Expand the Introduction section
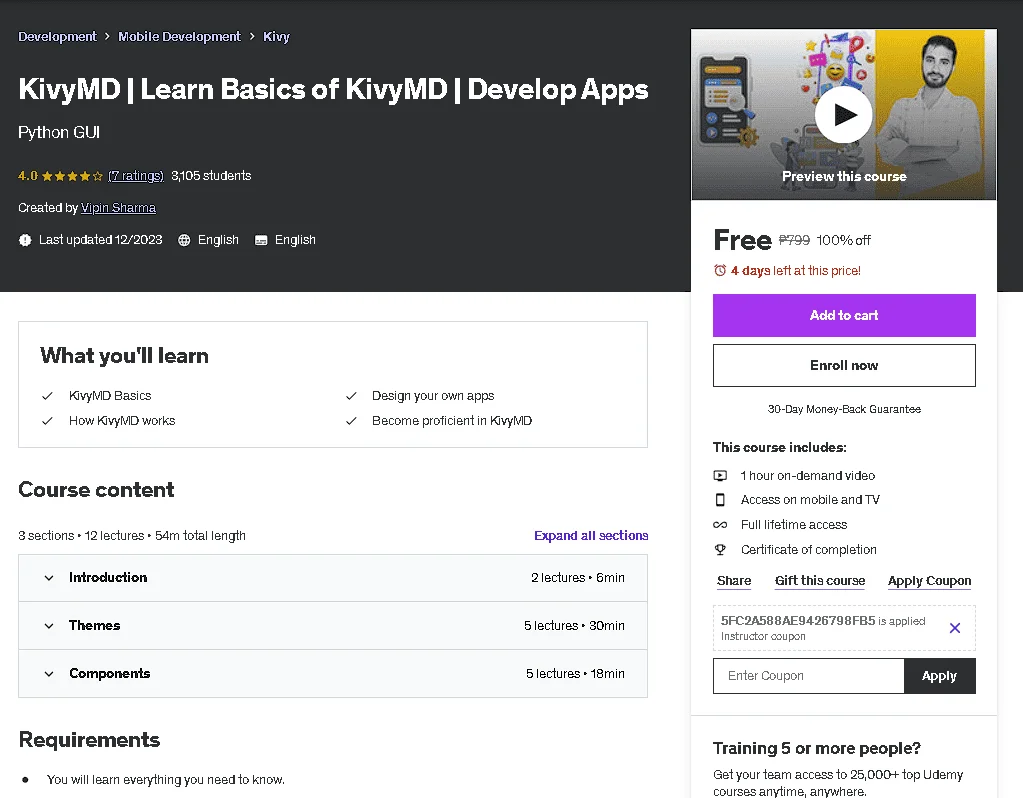Image resolution: width=1023 pixels, height=798 pixels. 333,578
